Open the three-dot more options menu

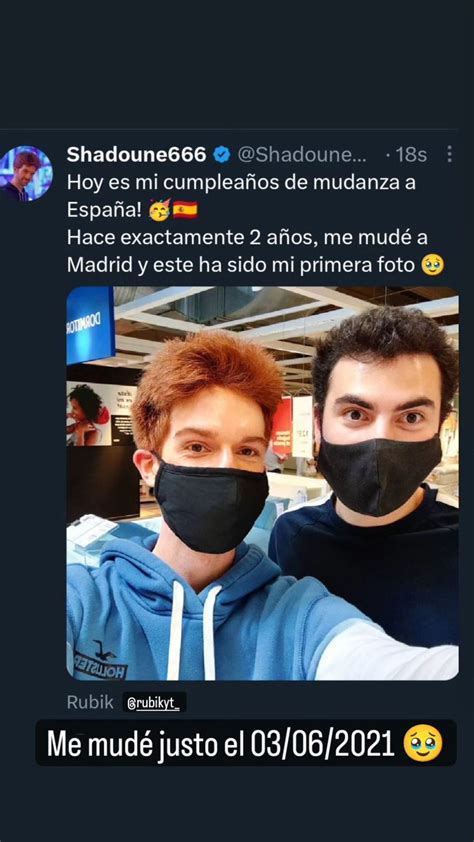(449, 155)
